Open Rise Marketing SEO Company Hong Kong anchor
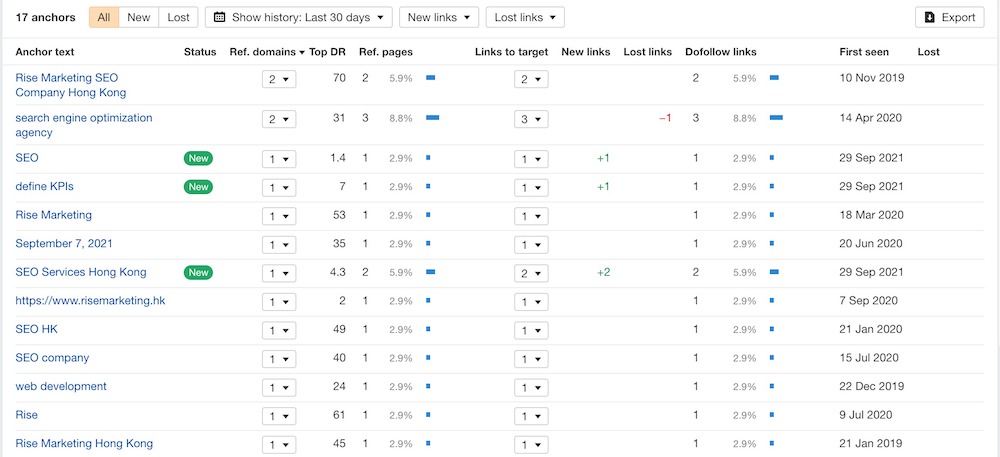1000x457 pixels. (x=71, y=85)
